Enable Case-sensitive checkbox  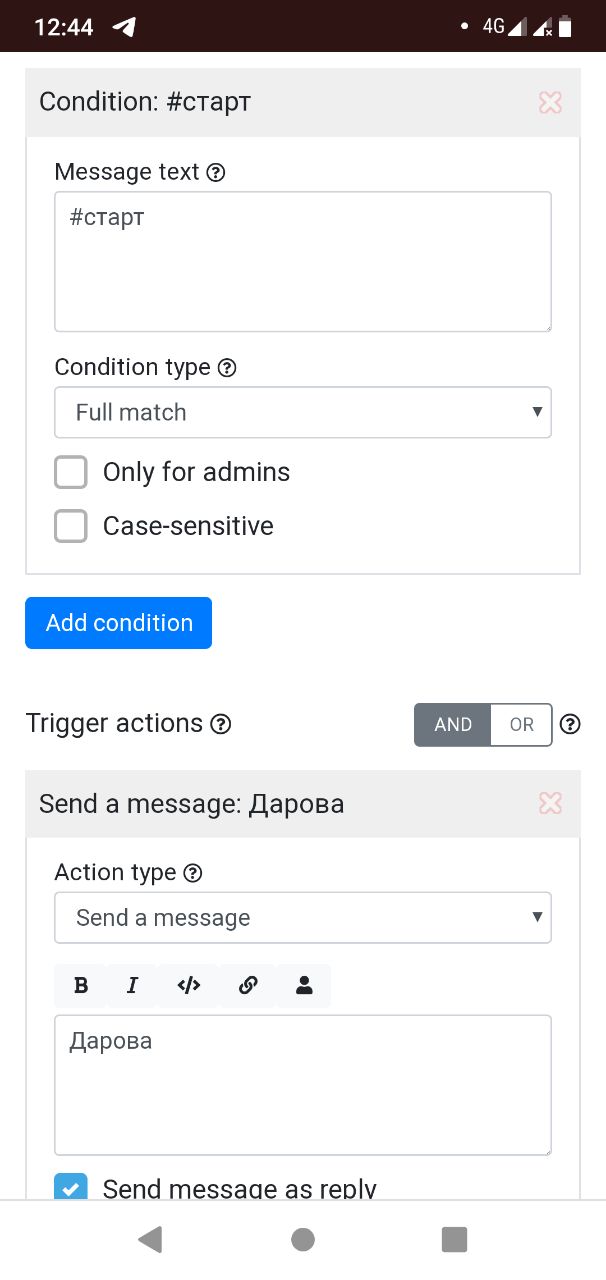pyautogui.click(x=71, y=526)
